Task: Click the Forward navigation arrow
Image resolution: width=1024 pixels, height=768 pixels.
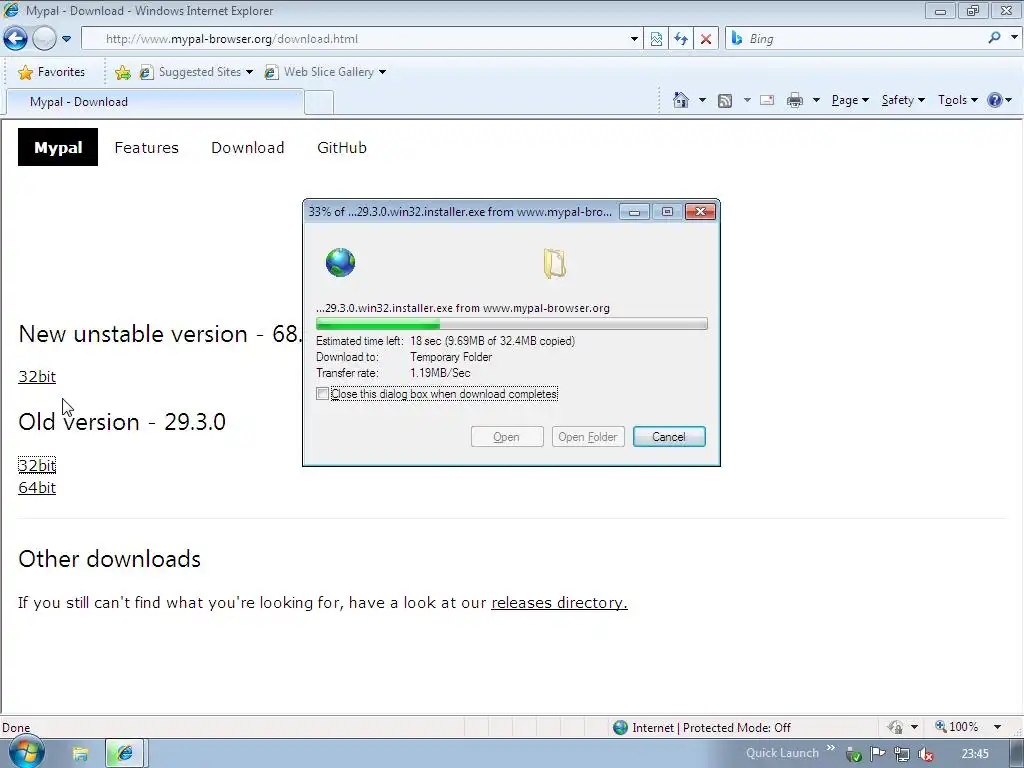Action: 44,39
